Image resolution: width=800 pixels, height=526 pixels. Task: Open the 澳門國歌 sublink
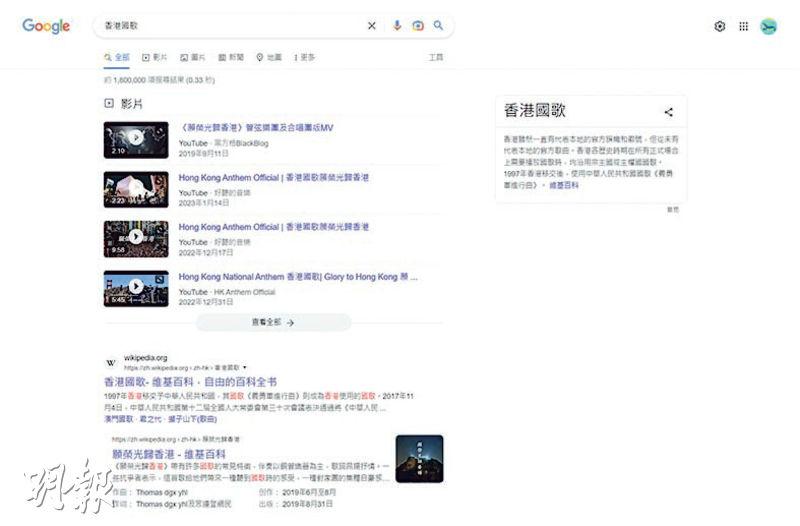coord(118,419)
